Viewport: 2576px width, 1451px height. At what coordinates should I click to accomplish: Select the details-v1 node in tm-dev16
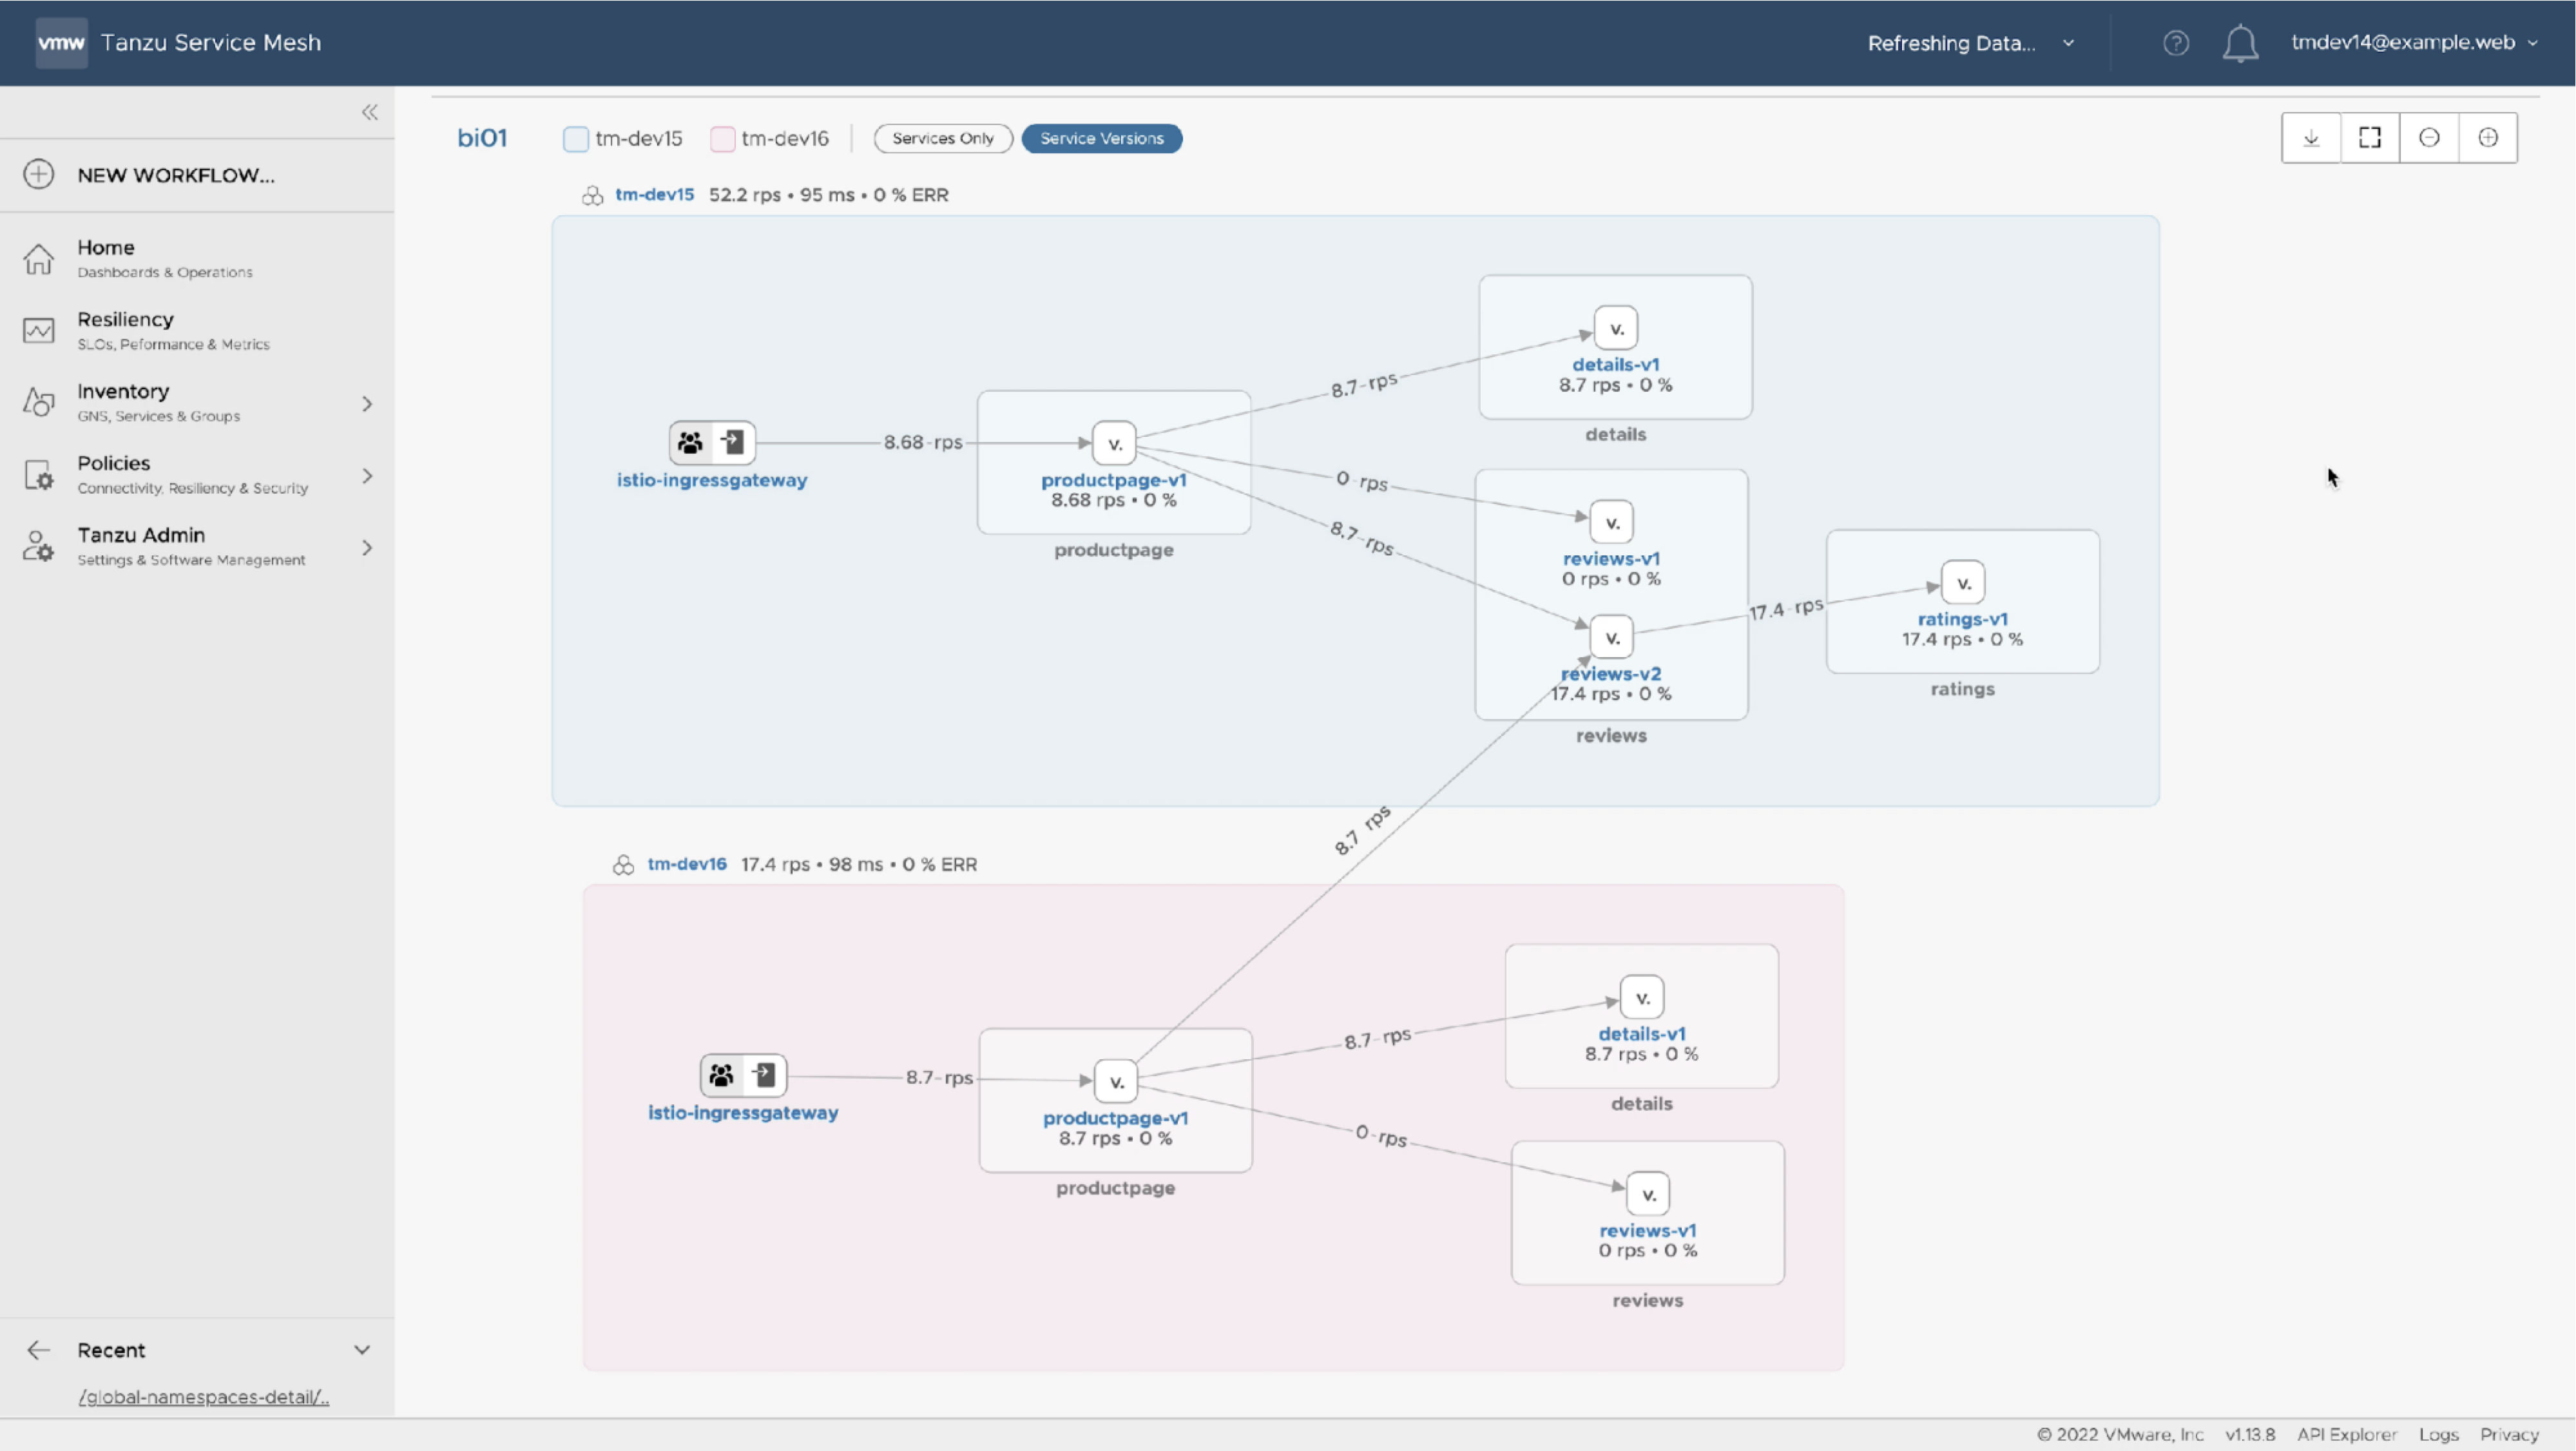click(1642, 998)
